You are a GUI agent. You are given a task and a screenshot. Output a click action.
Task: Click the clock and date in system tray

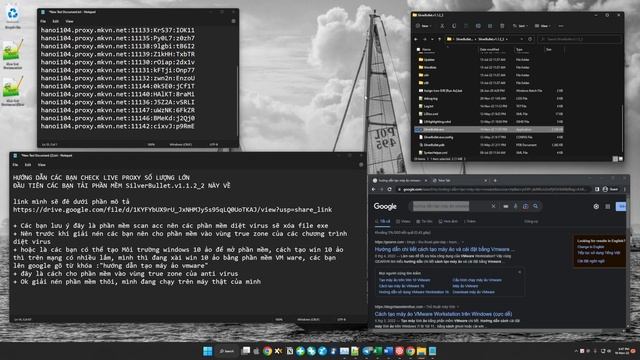pyautogui.click(x=623, y=351)
